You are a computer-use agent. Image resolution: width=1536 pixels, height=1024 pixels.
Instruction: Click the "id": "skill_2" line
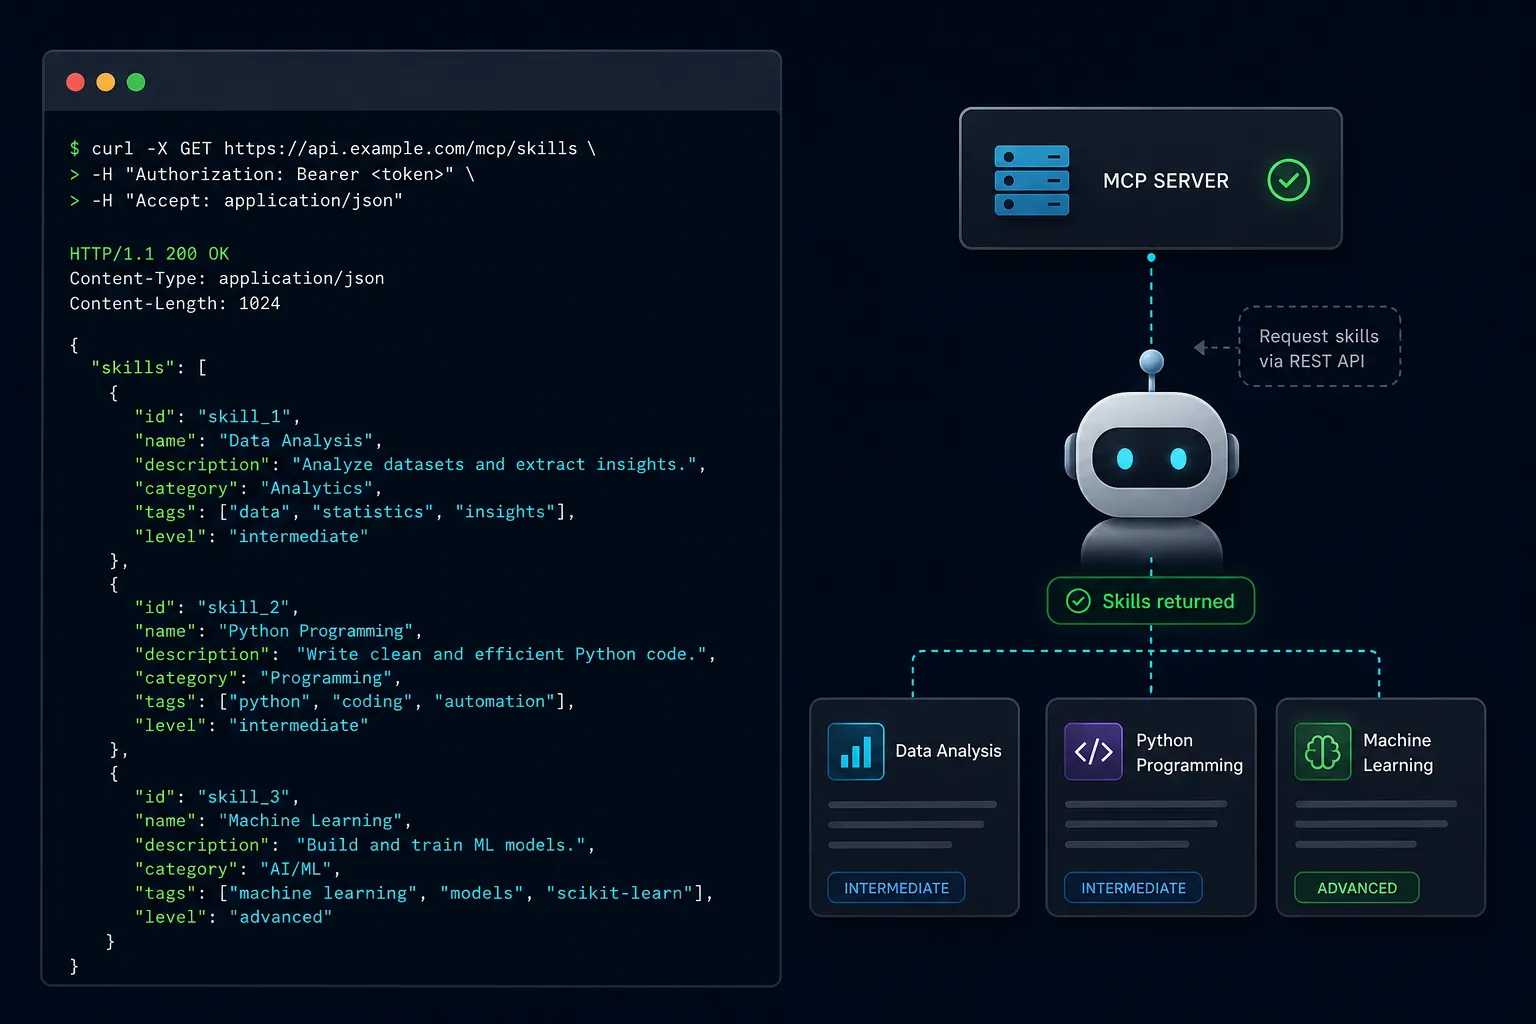point(217,607)
